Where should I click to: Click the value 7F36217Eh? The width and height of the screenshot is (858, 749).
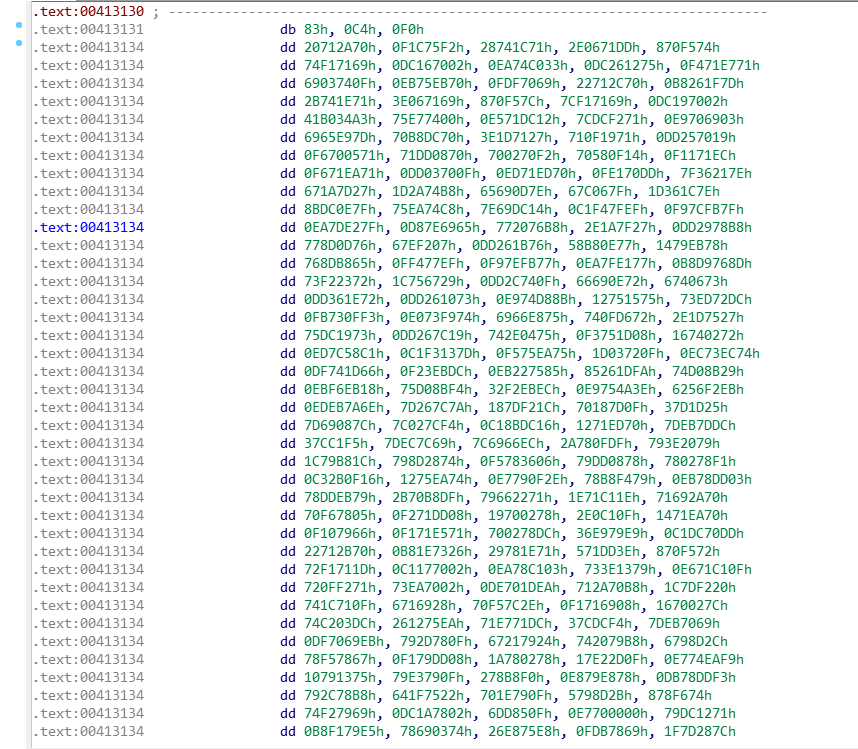click(x=716, y=174)
